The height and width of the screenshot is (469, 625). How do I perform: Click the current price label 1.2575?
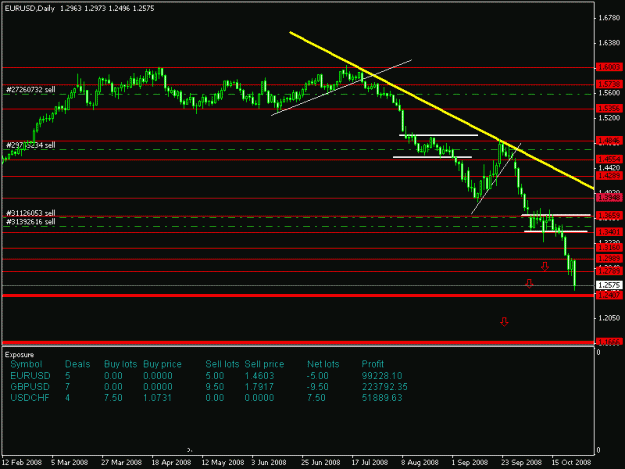(609, 285)
